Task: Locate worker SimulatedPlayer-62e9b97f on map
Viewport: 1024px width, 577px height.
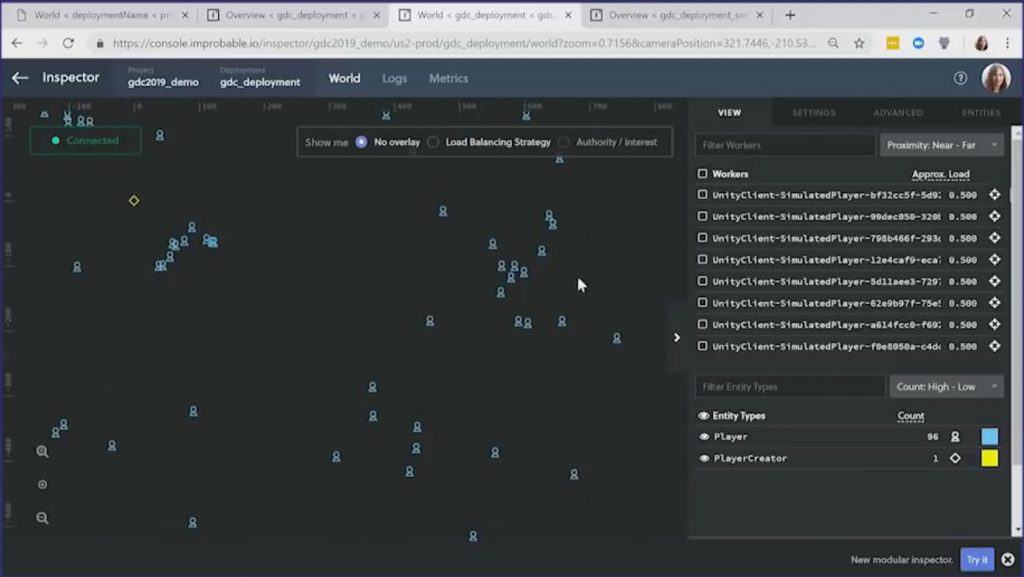Action: pyautogui.click(x=995, y=302)
